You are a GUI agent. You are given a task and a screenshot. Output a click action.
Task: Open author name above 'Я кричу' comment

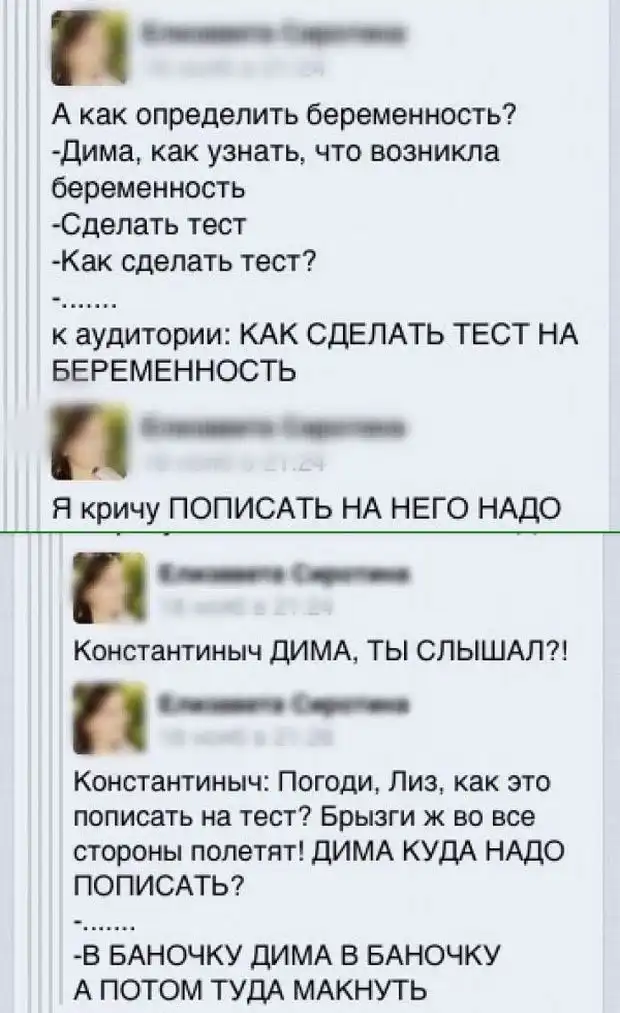271,427
